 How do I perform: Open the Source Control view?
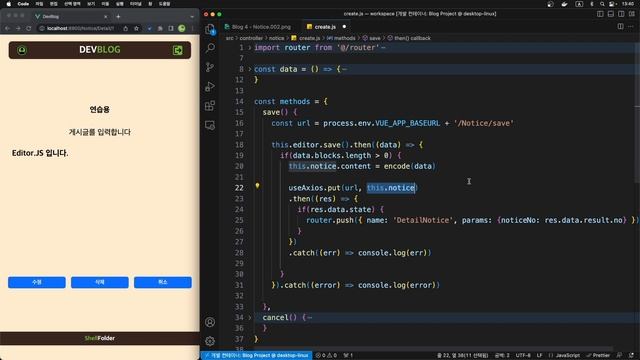[210, 67]
